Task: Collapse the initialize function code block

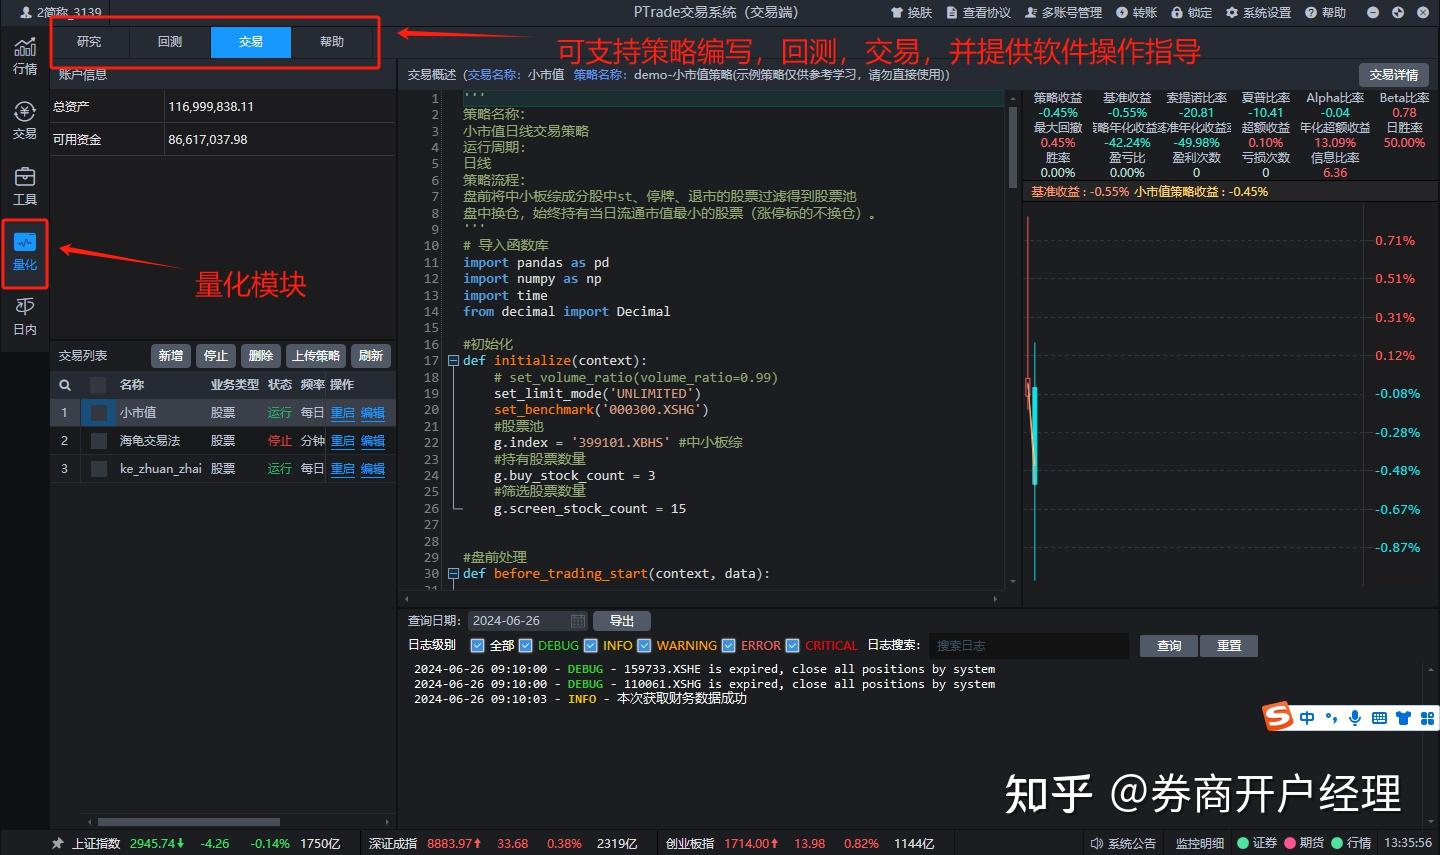Action: (x=453, y=360)
